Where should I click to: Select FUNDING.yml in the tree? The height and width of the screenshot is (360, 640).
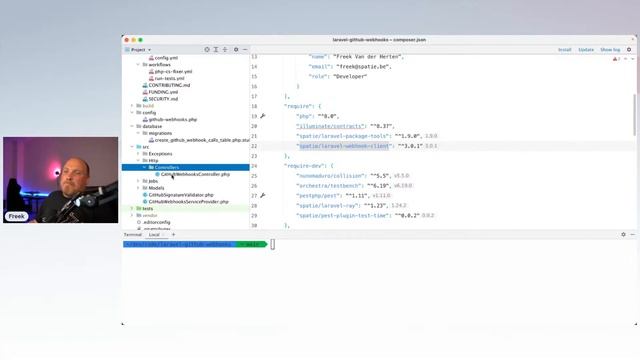pos(163,92)
